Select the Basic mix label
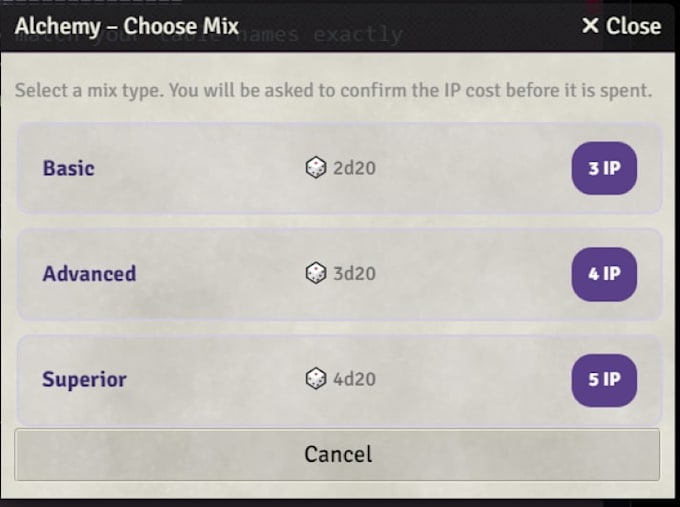Screen dimensions: 680x507 pos(69,168)
